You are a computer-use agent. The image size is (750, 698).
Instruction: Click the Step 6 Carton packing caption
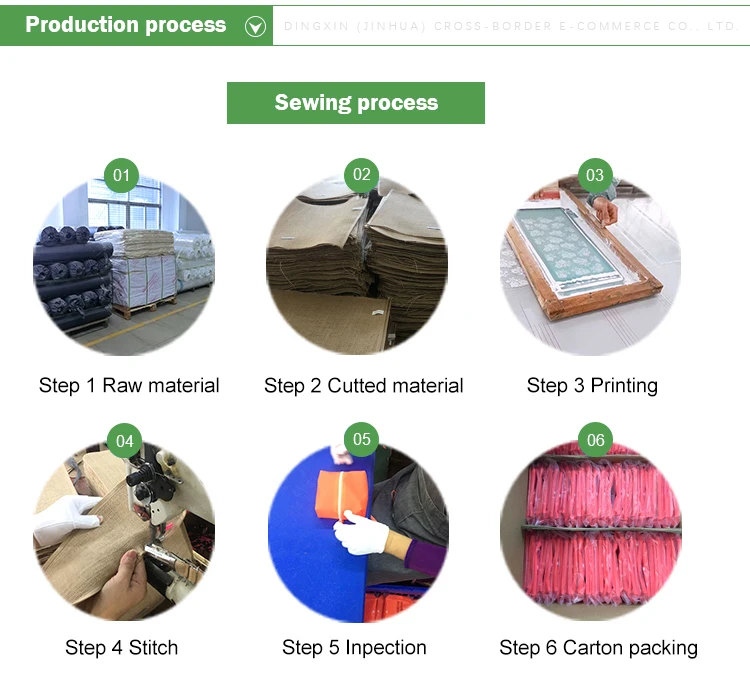pos(598,648)
